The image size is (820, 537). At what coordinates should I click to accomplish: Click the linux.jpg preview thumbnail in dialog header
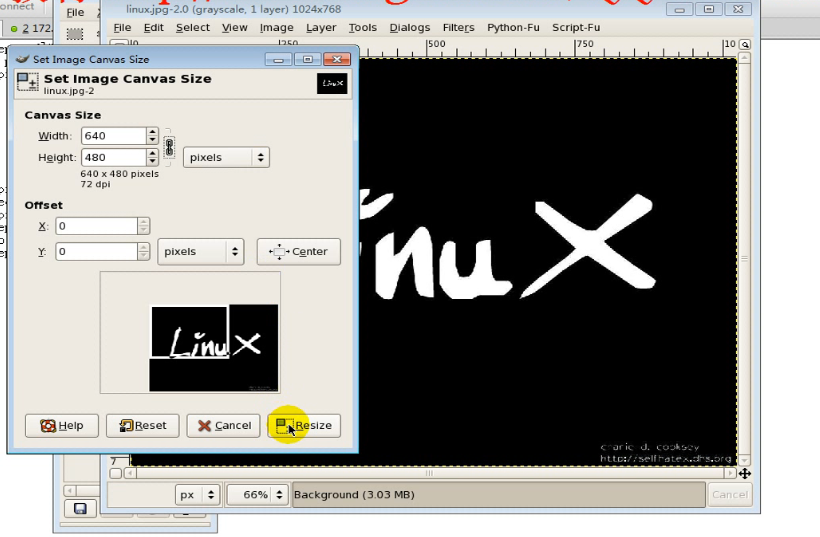pos(332,84)
